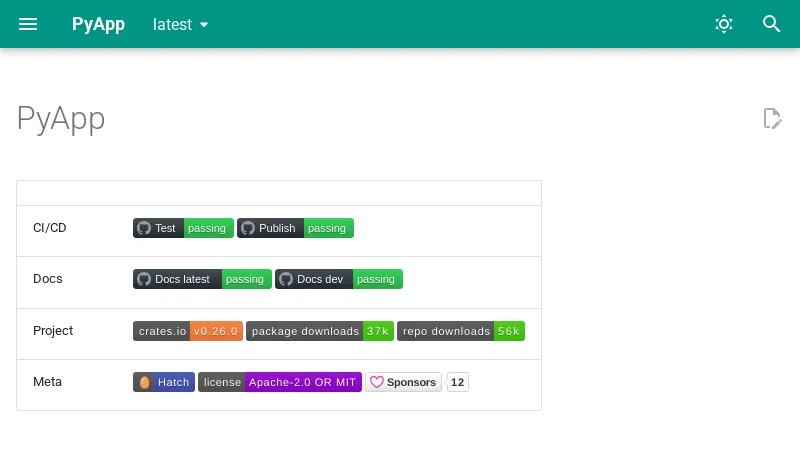Click the GitHub icon on Docs latest badge
This screenshot has height=450, width=800.
144,279
